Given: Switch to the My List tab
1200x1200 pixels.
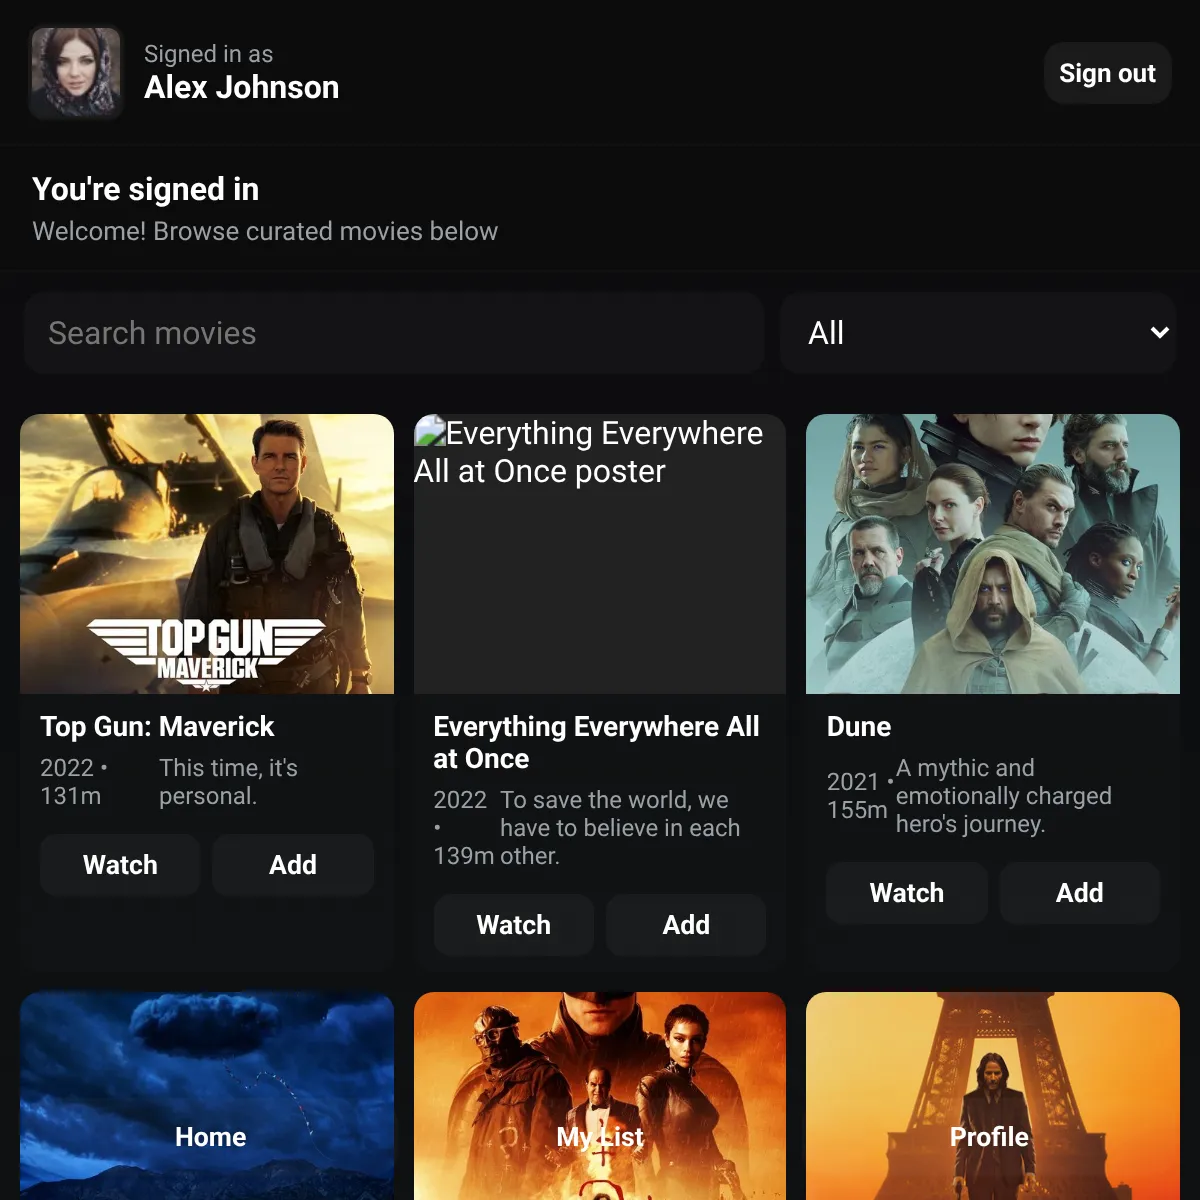Looking at the screenshot, I should coord(600,1137).
